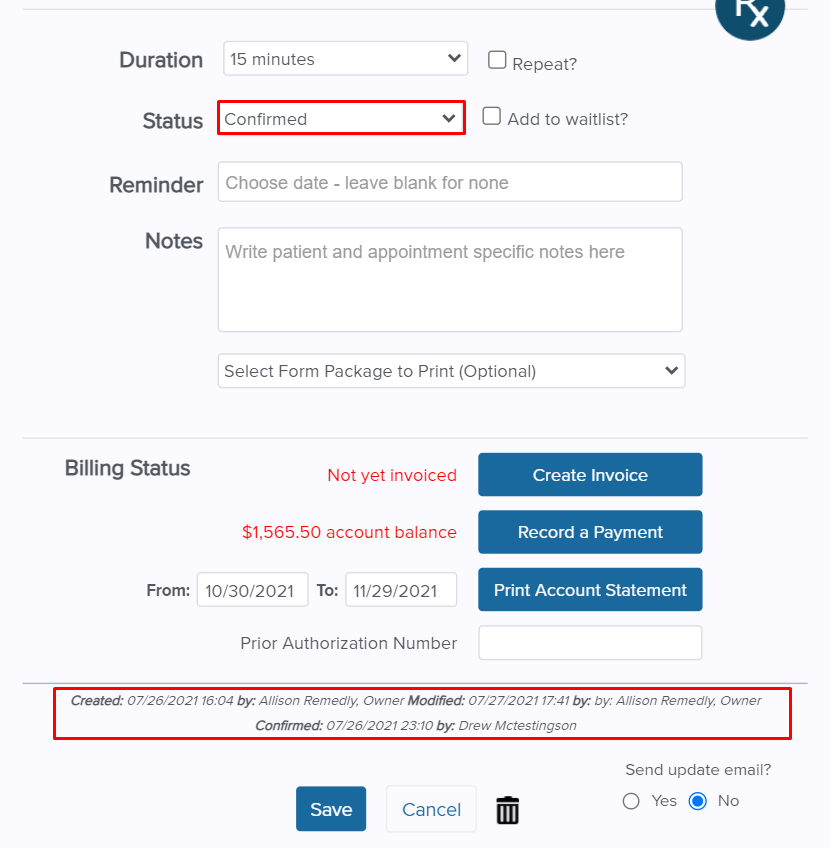831x848 pixels.
Task: Enable Add to waitlist checkbox
Action: pyautogui.click(x=491, y=116)
